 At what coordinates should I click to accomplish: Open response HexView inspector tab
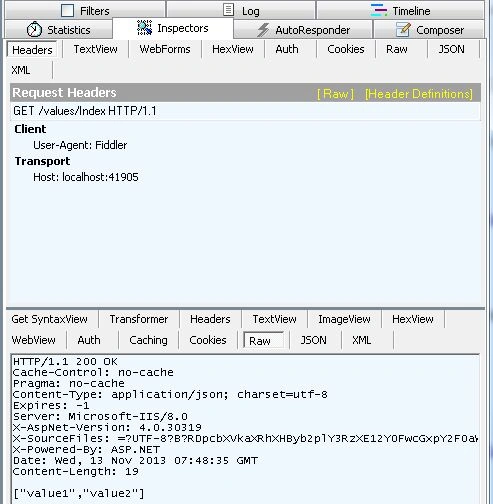(413, 319)
